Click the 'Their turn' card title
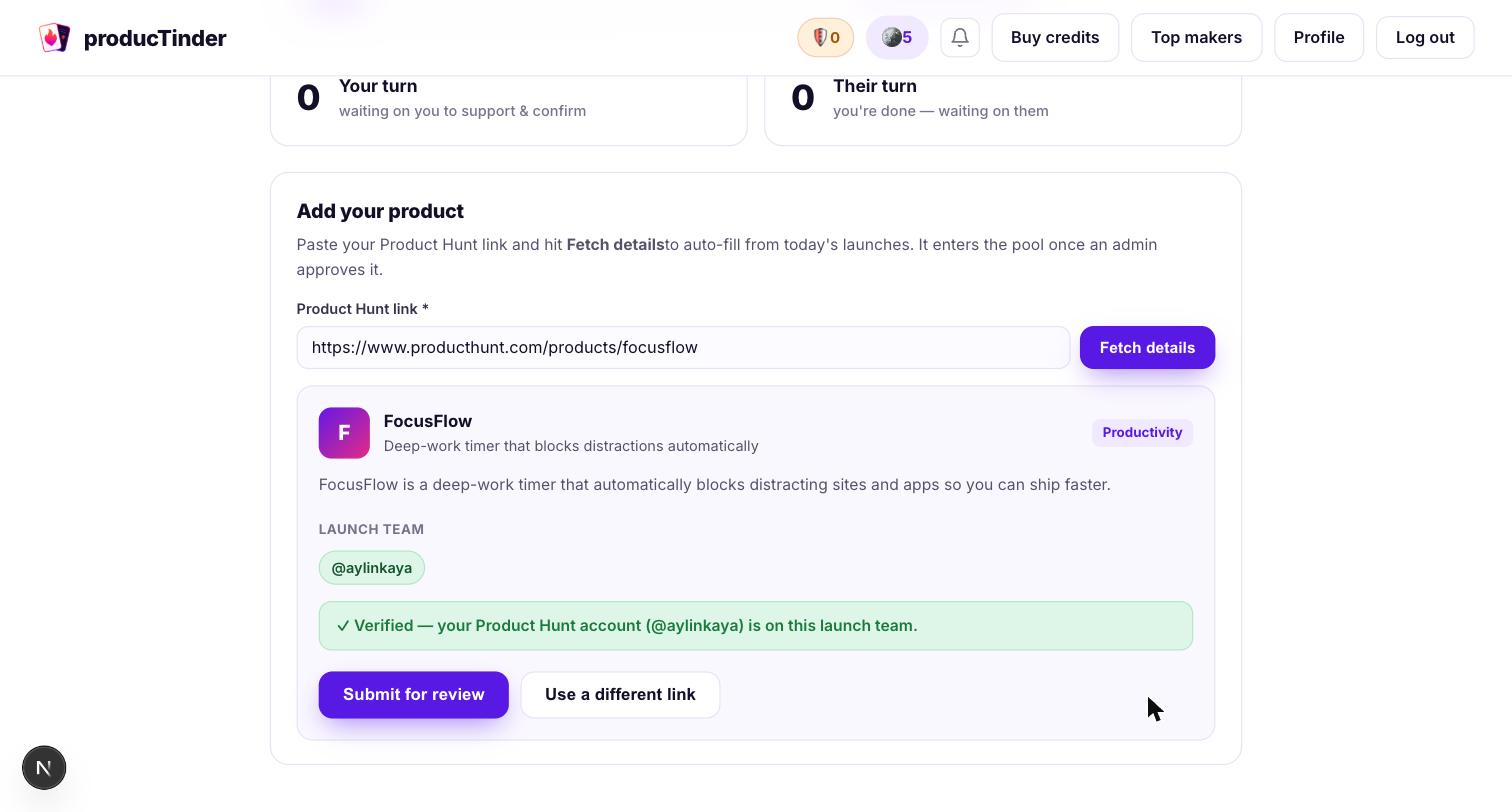Screen dimensions: 1512x812 (x=875, y=86)
